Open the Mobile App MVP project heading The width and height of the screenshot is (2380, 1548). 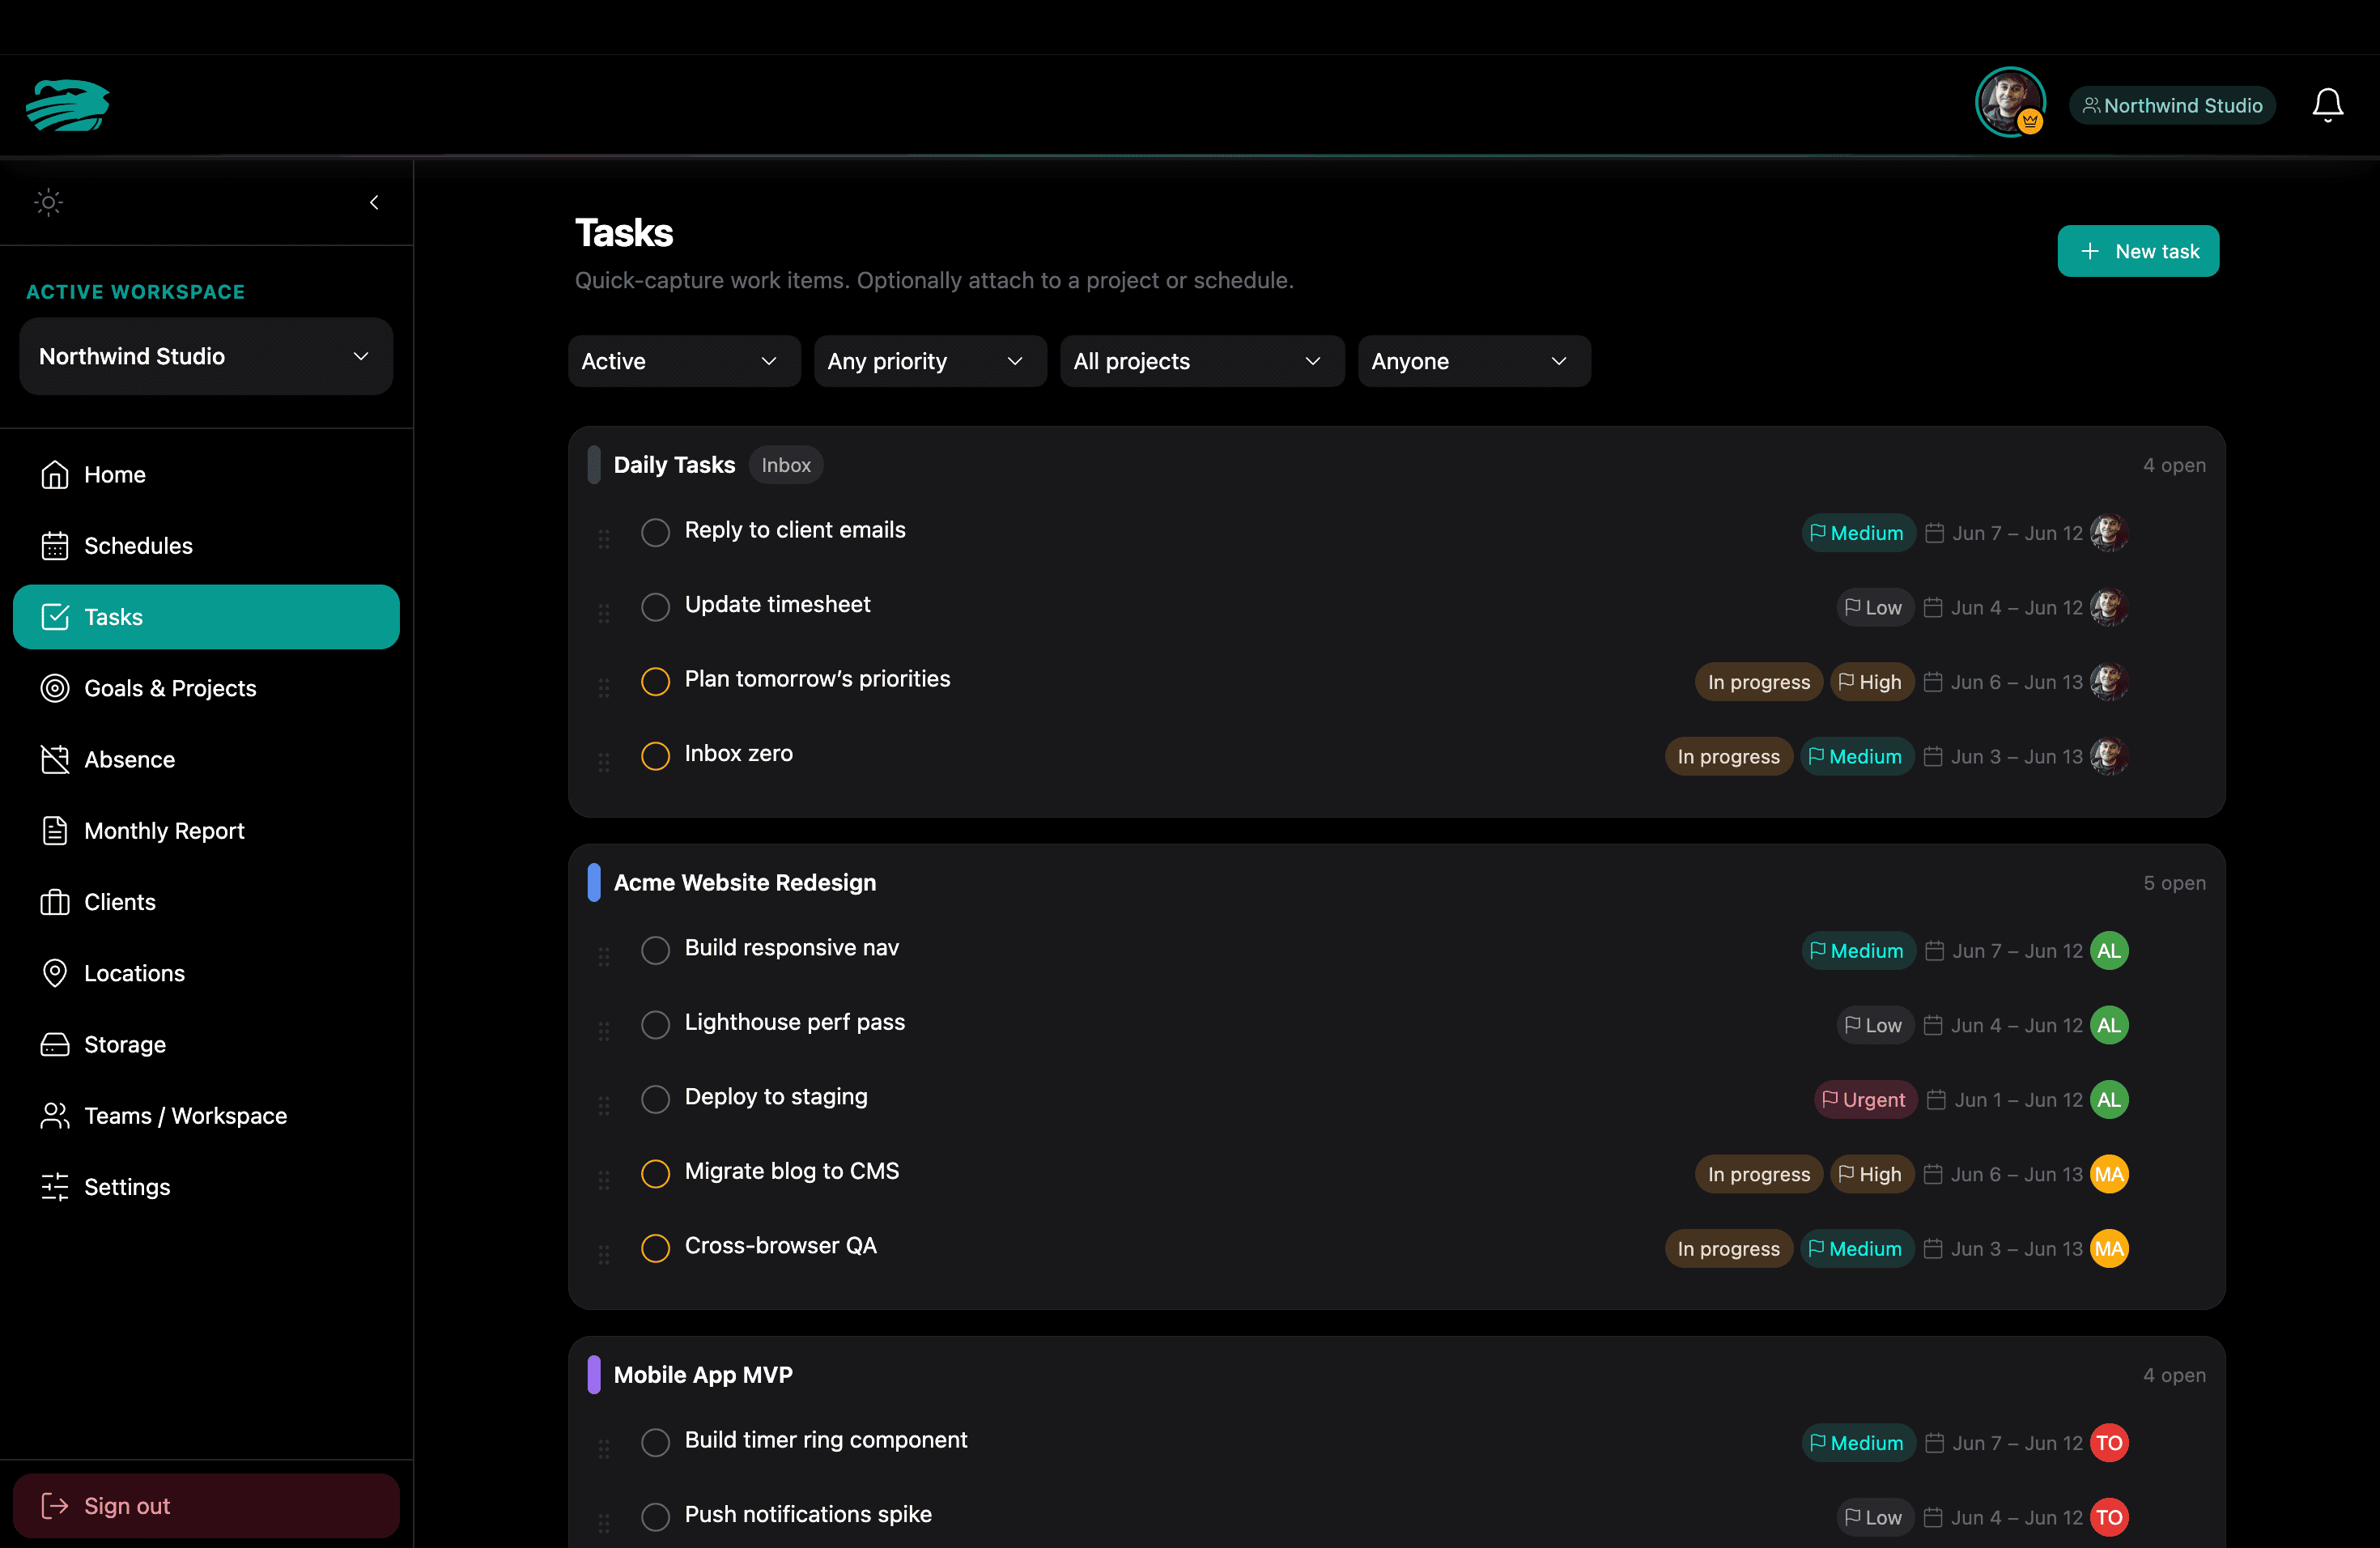click(703, 1375)
